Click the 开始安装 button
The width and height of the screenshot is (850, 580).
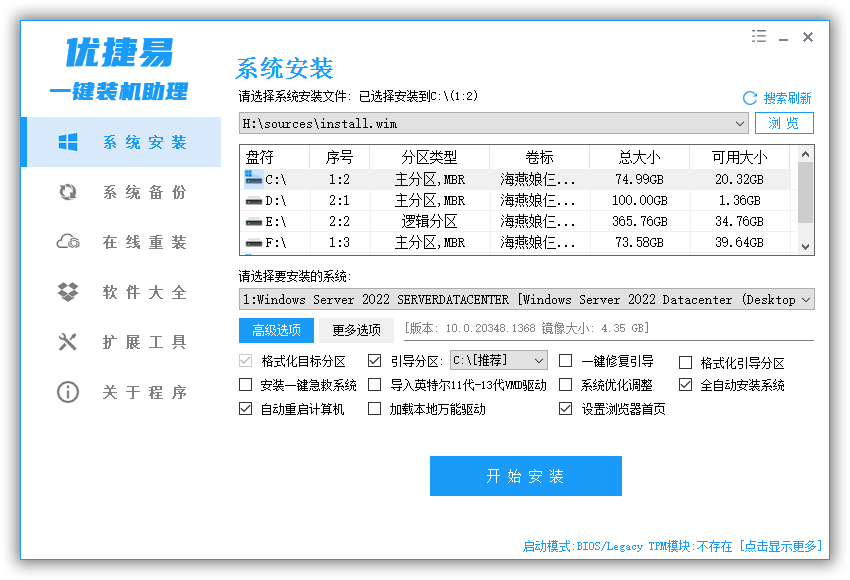click(526, 476)
